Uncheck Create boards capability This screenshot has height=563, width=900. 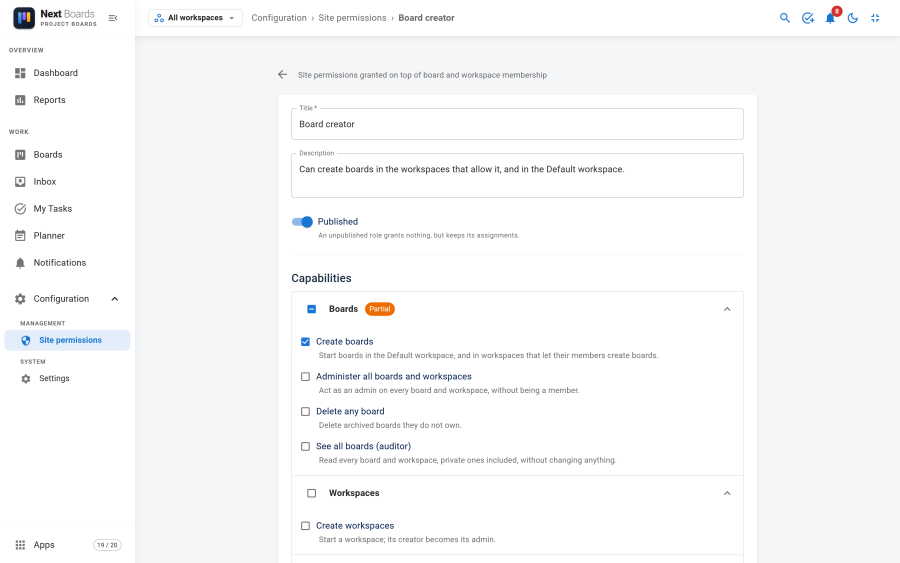(x=305, y=341)
